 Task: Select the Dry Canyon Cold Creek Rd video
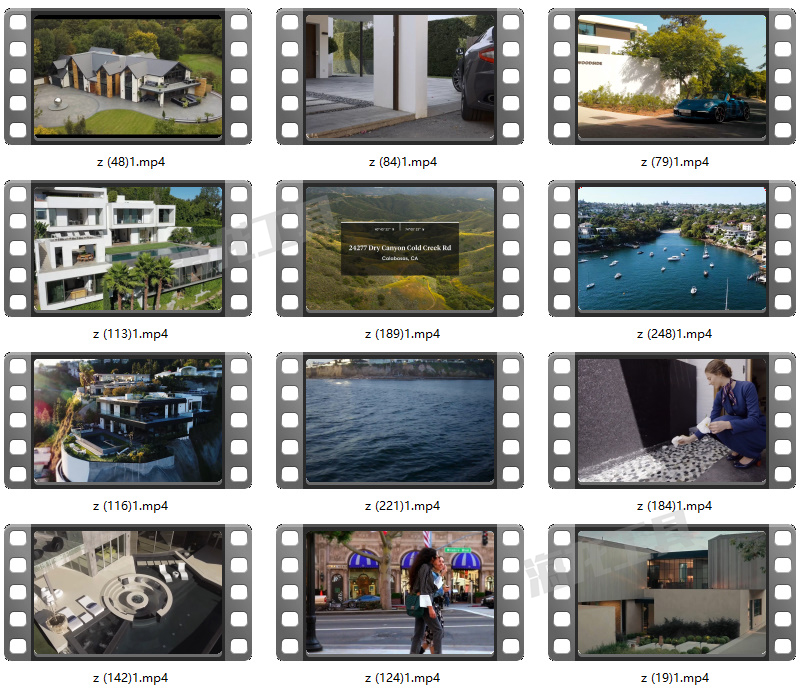[x=400, y=249]
